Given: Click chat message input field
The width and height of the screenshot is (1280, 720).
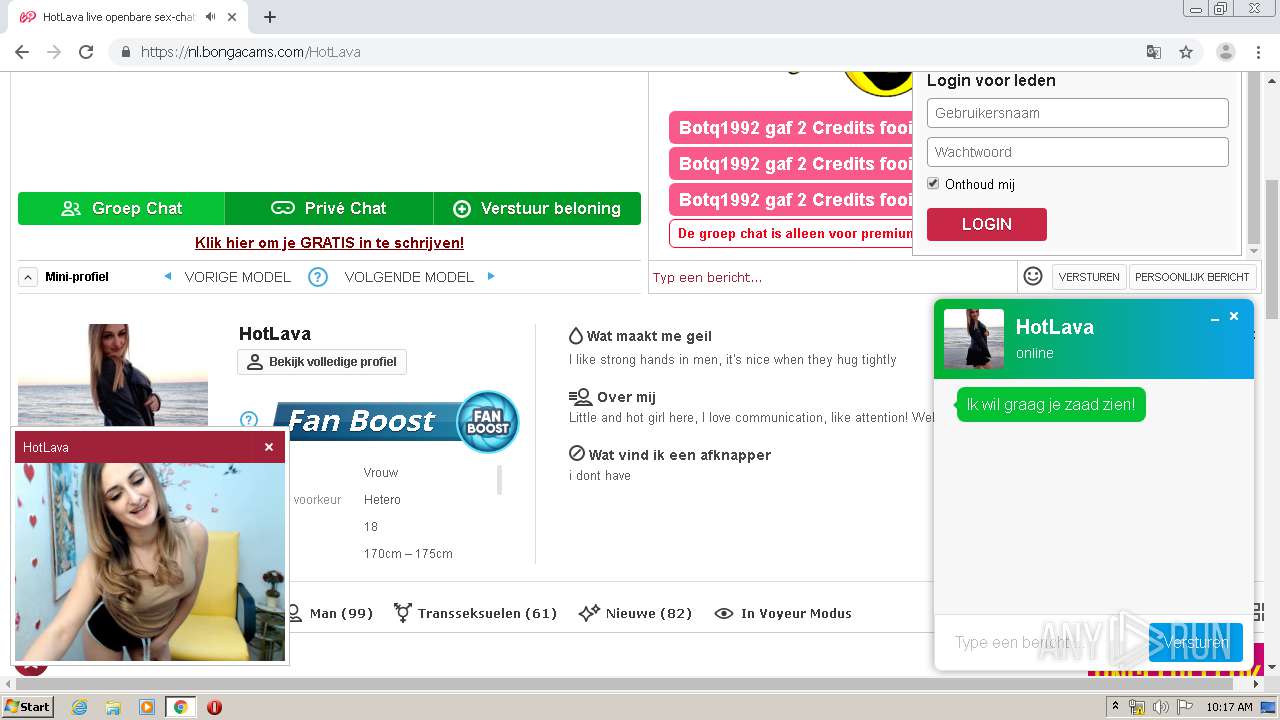Looking at the screenshot, I should 832,277.
